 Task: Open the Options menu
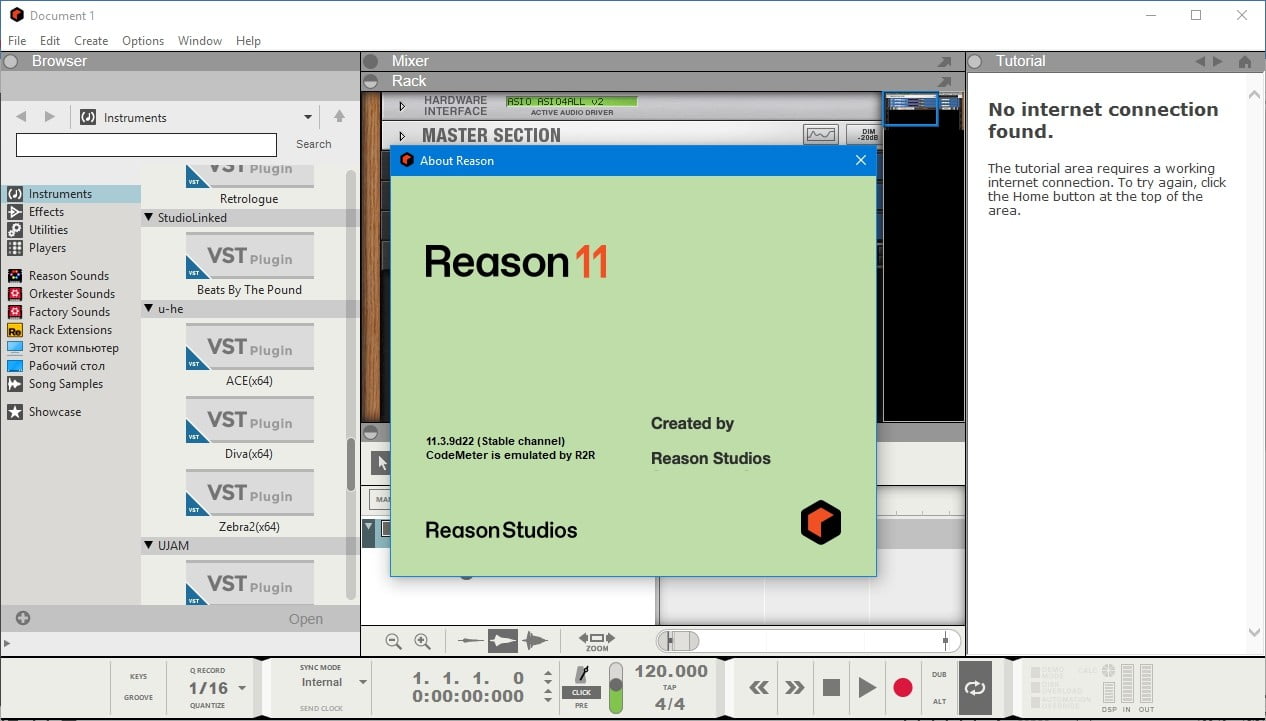pyautogui.click(x=143, y=41)
